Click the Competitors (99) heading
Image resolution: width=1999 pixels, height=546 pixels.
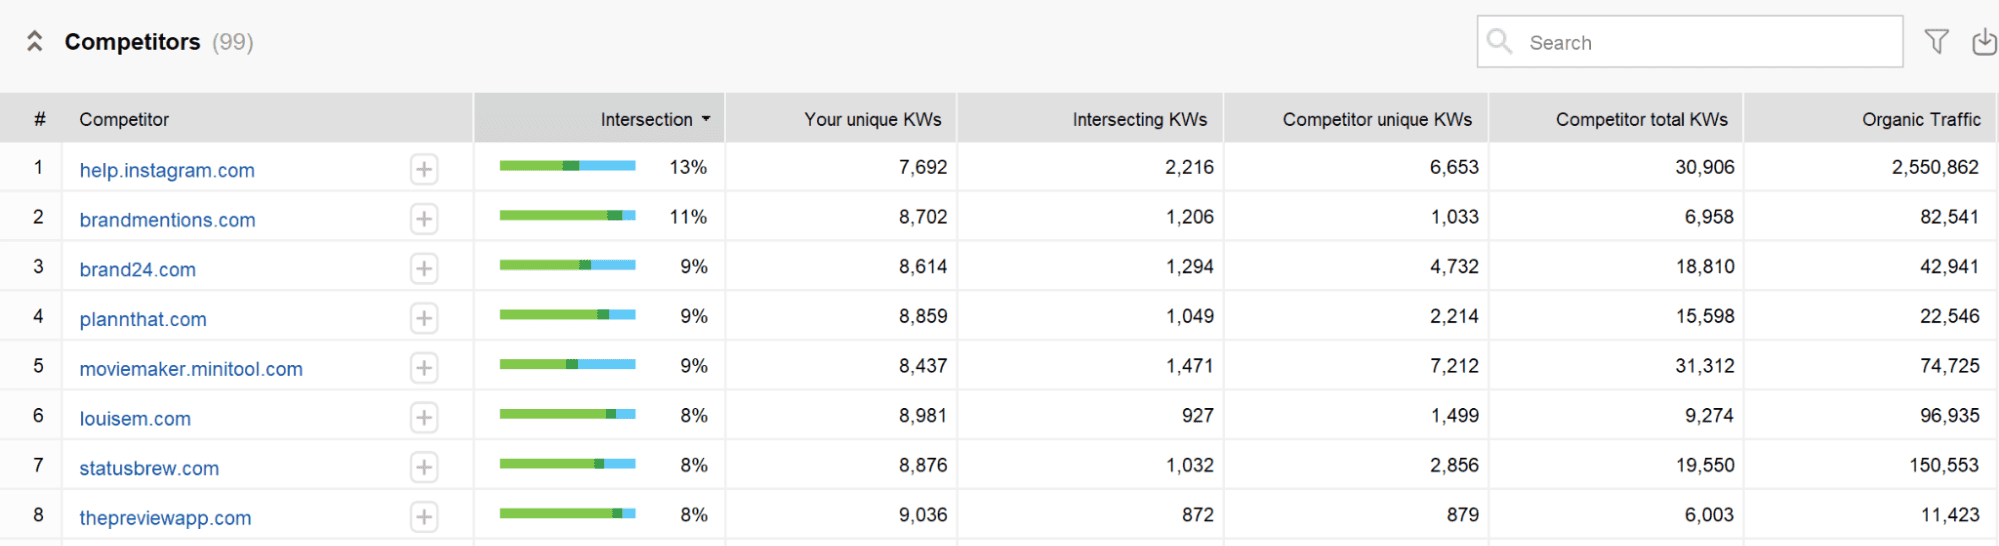tap(159, 42)
